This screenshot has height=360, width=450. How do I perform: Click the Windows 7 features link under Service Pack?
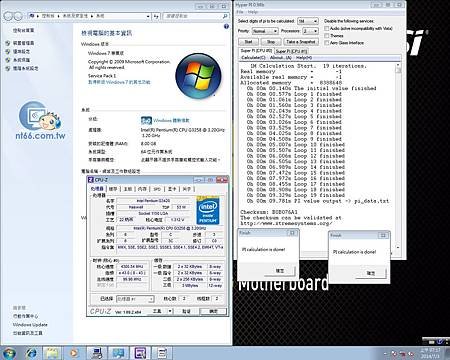119,82
